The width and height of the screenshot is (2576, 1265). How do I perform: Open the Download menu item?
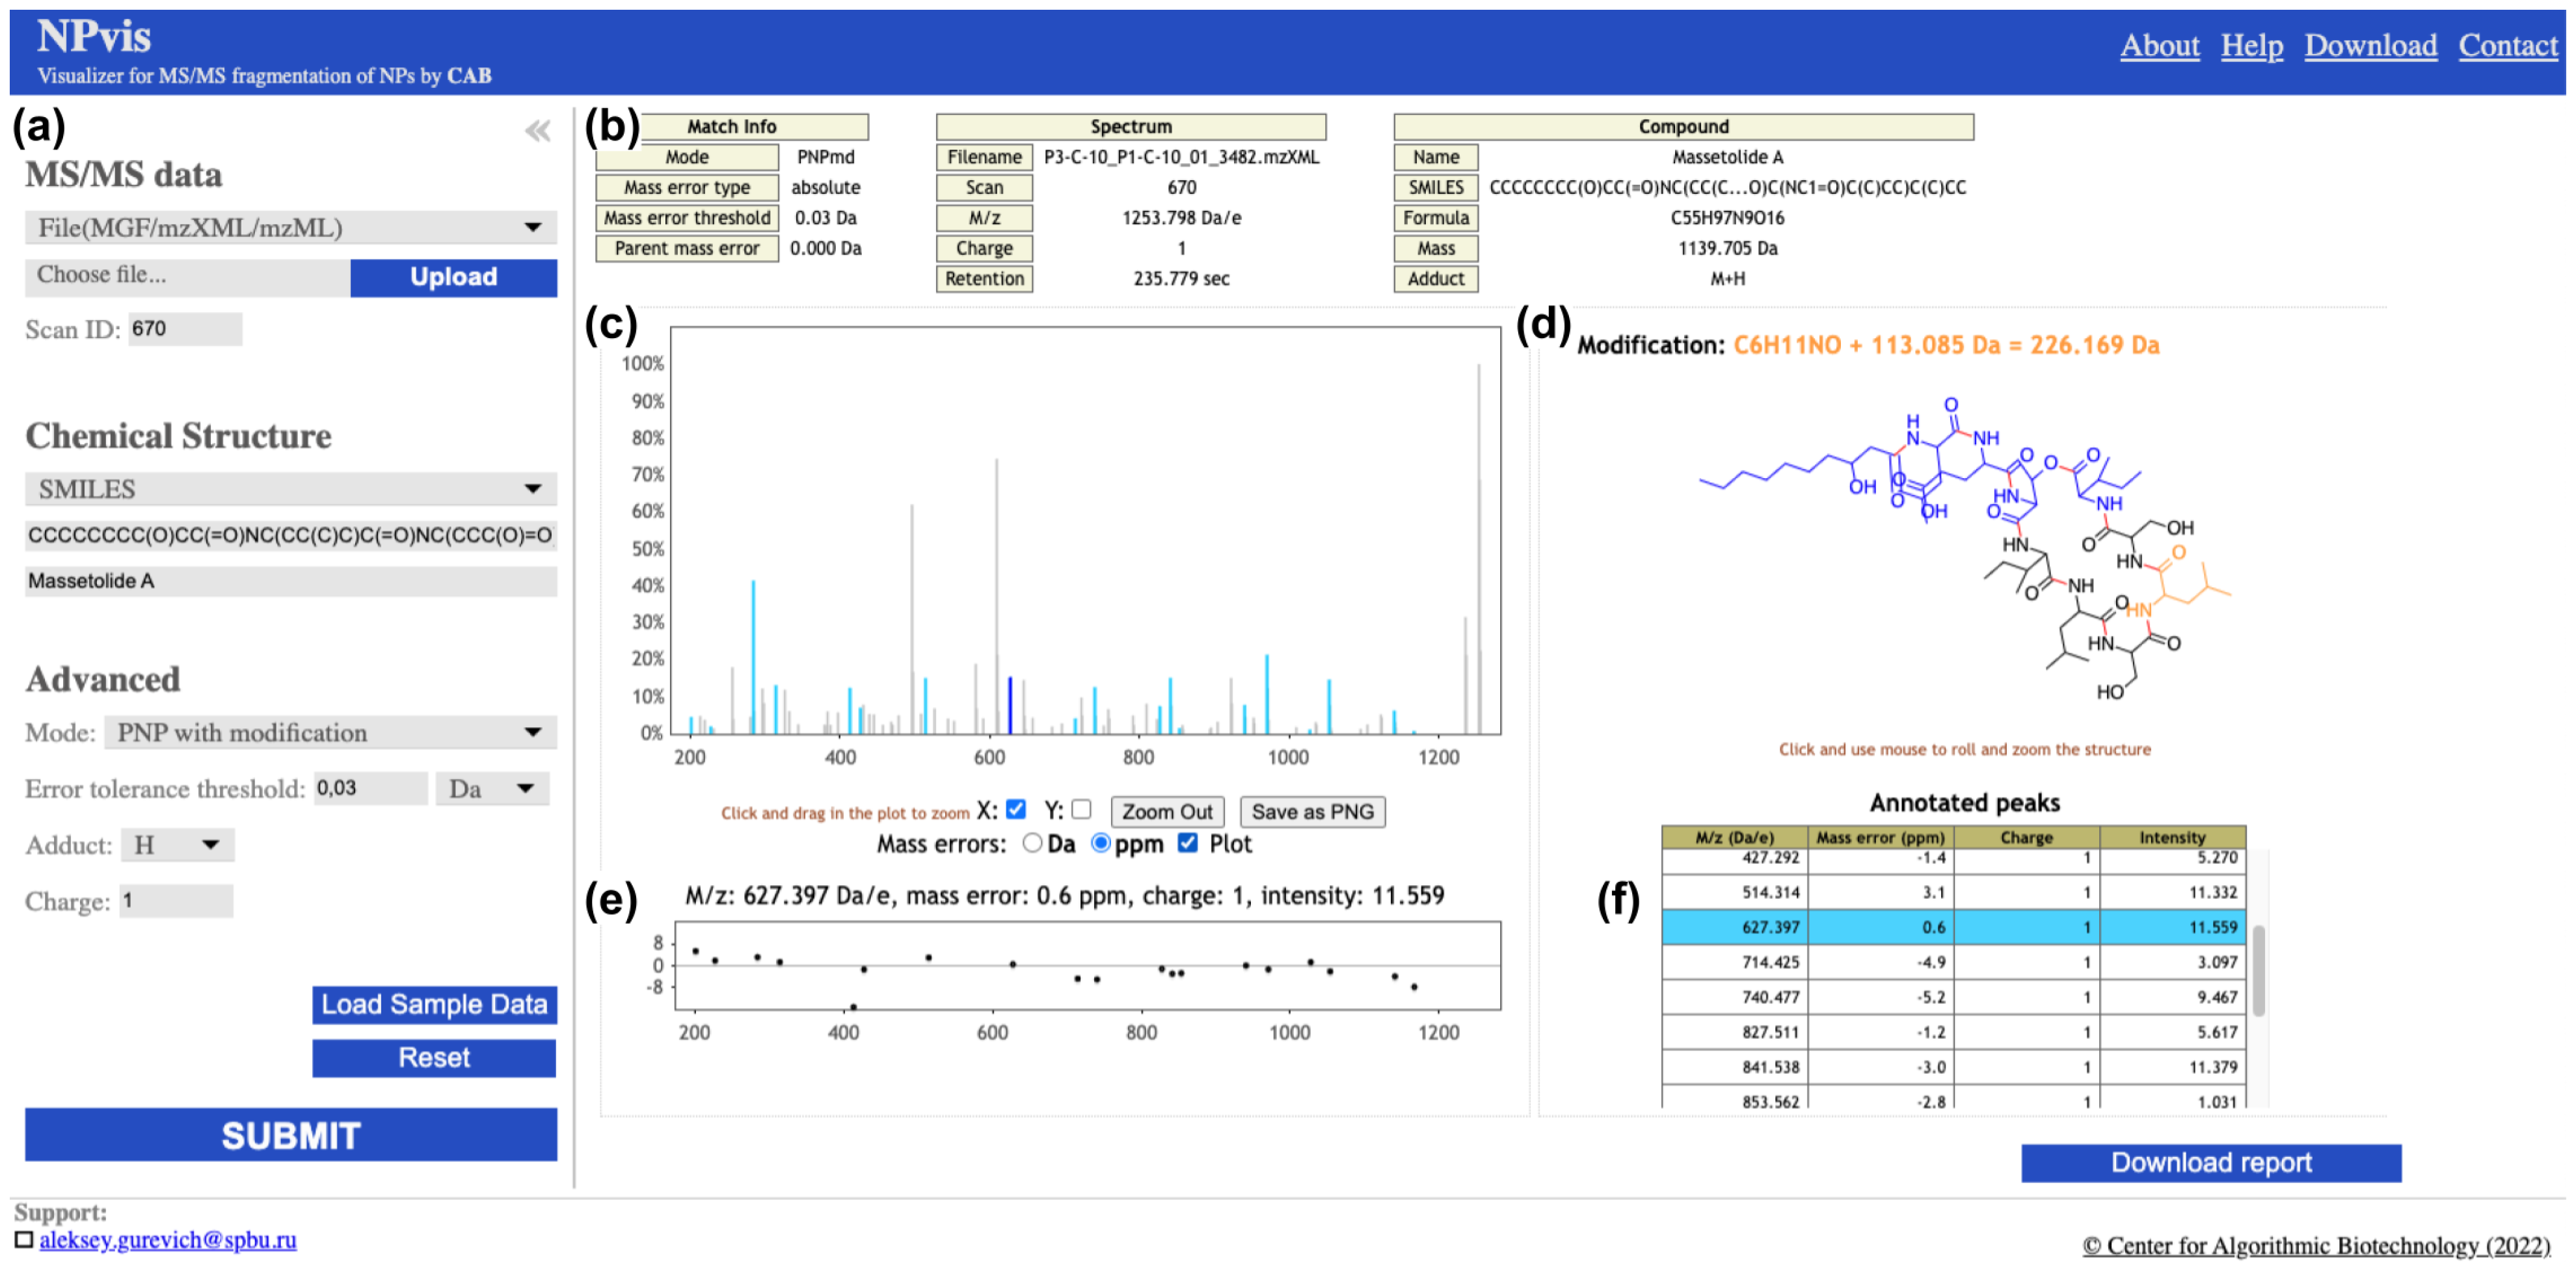click(x=2371, y=46)
